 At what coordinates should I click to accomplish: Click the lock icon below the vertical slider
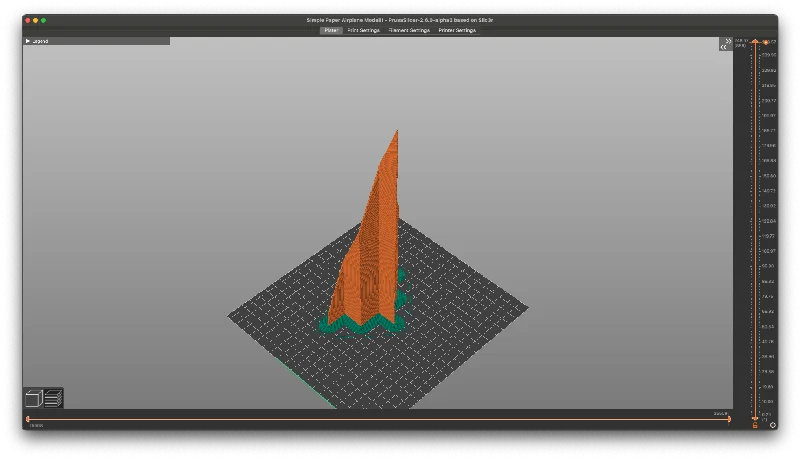click(755, 425)
